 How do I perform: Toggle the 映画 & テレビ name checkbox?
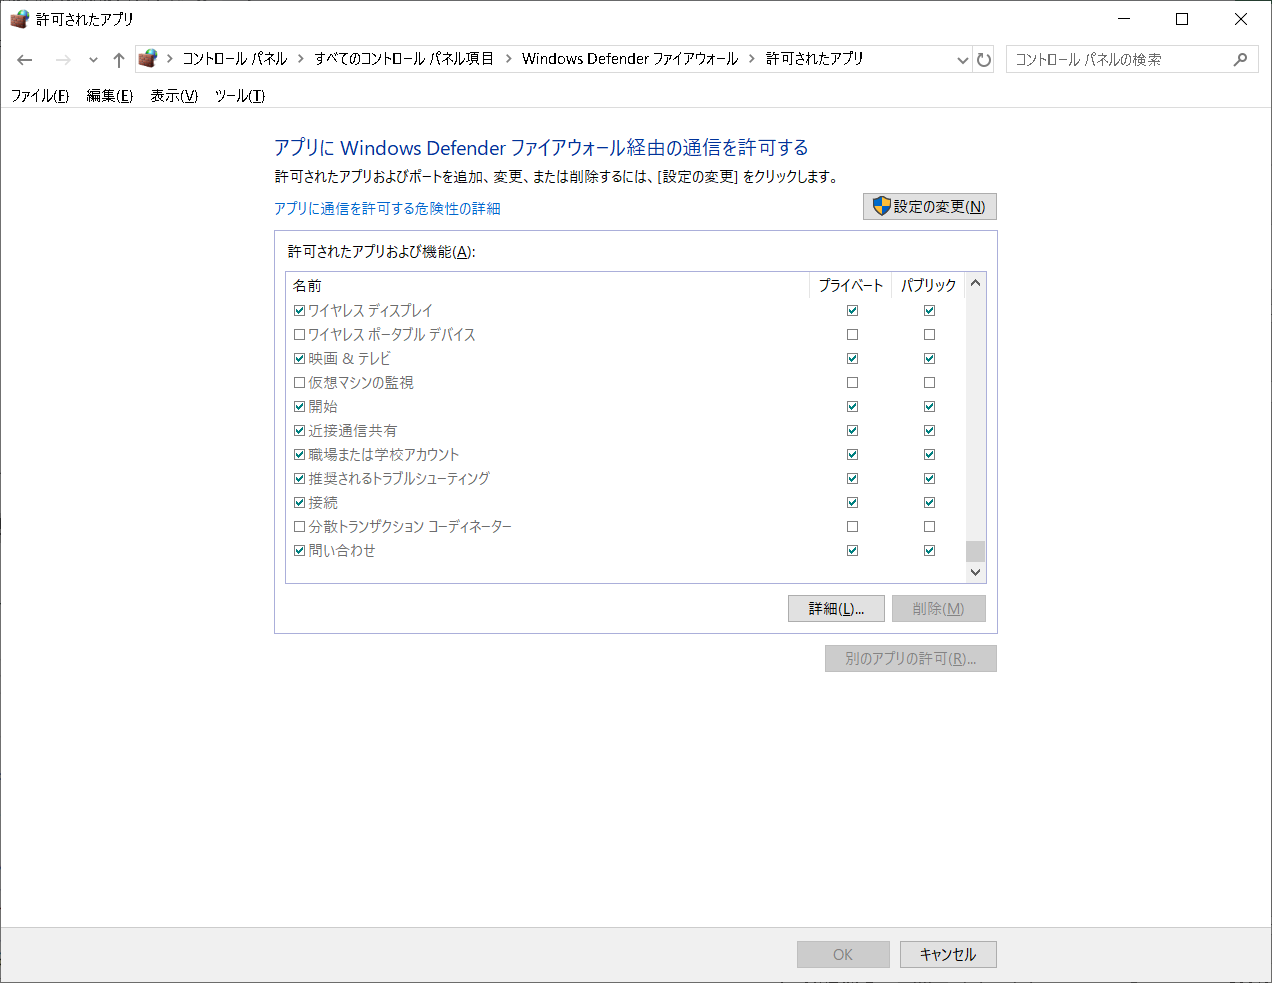click(299, 358)
